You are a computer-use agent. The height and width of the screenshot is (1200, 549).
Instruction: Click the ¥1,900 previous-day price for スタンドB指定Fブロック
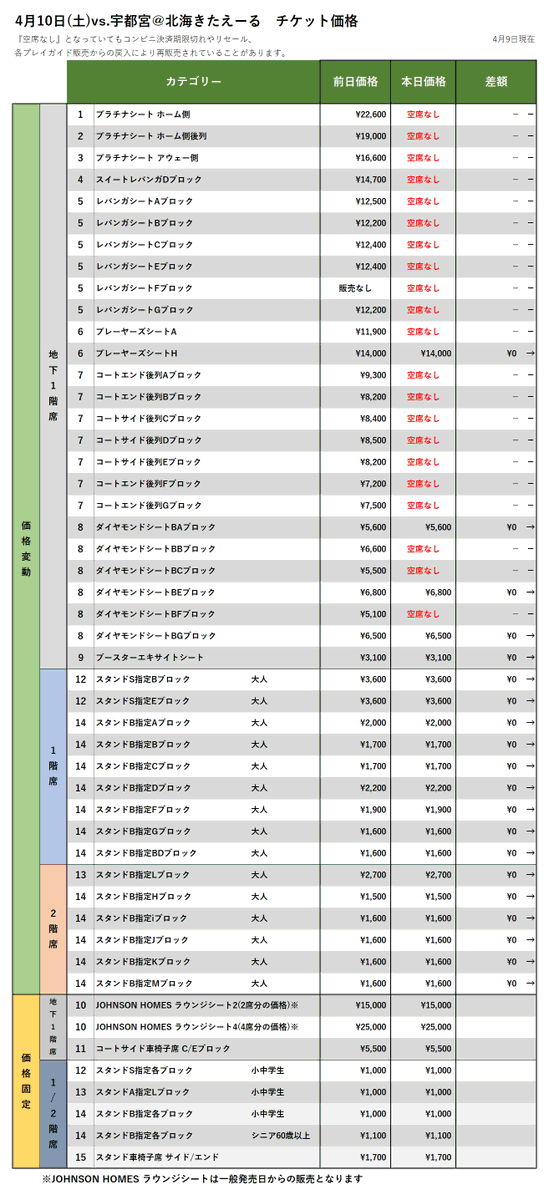click(x=373, y=809)
